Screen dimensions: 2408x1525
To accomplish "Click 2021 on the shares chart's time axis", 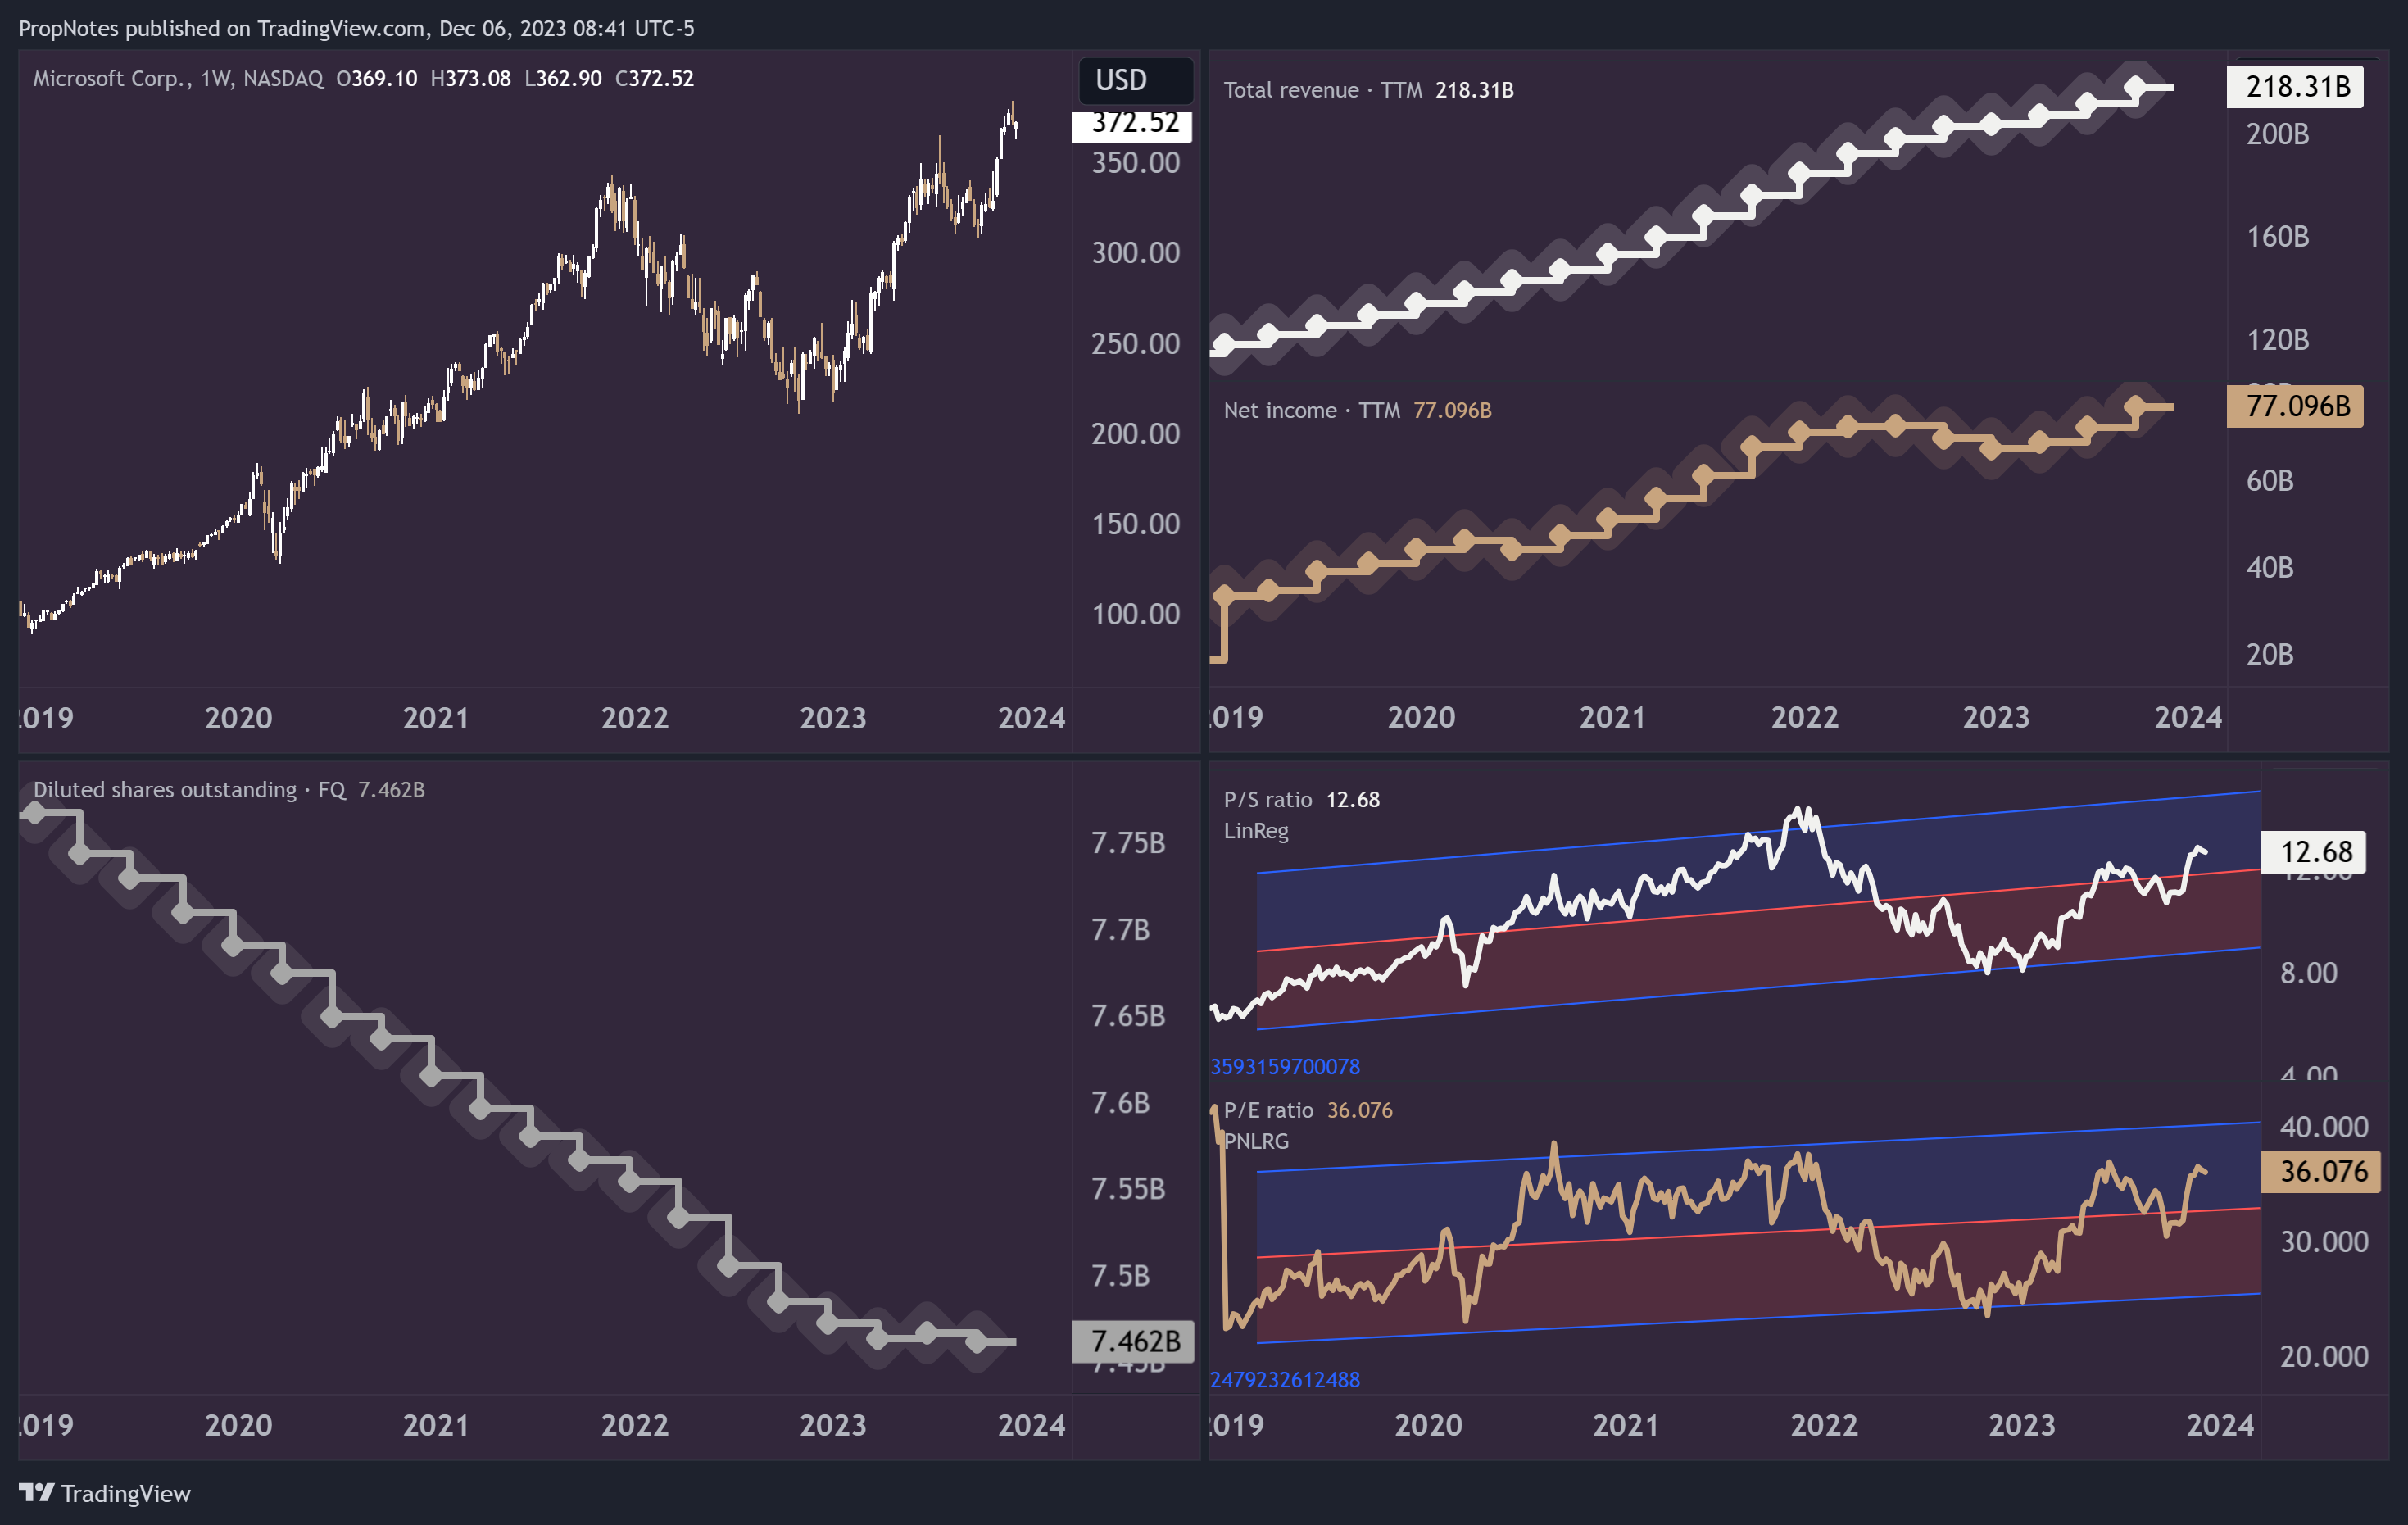I will click(436, 1425).
